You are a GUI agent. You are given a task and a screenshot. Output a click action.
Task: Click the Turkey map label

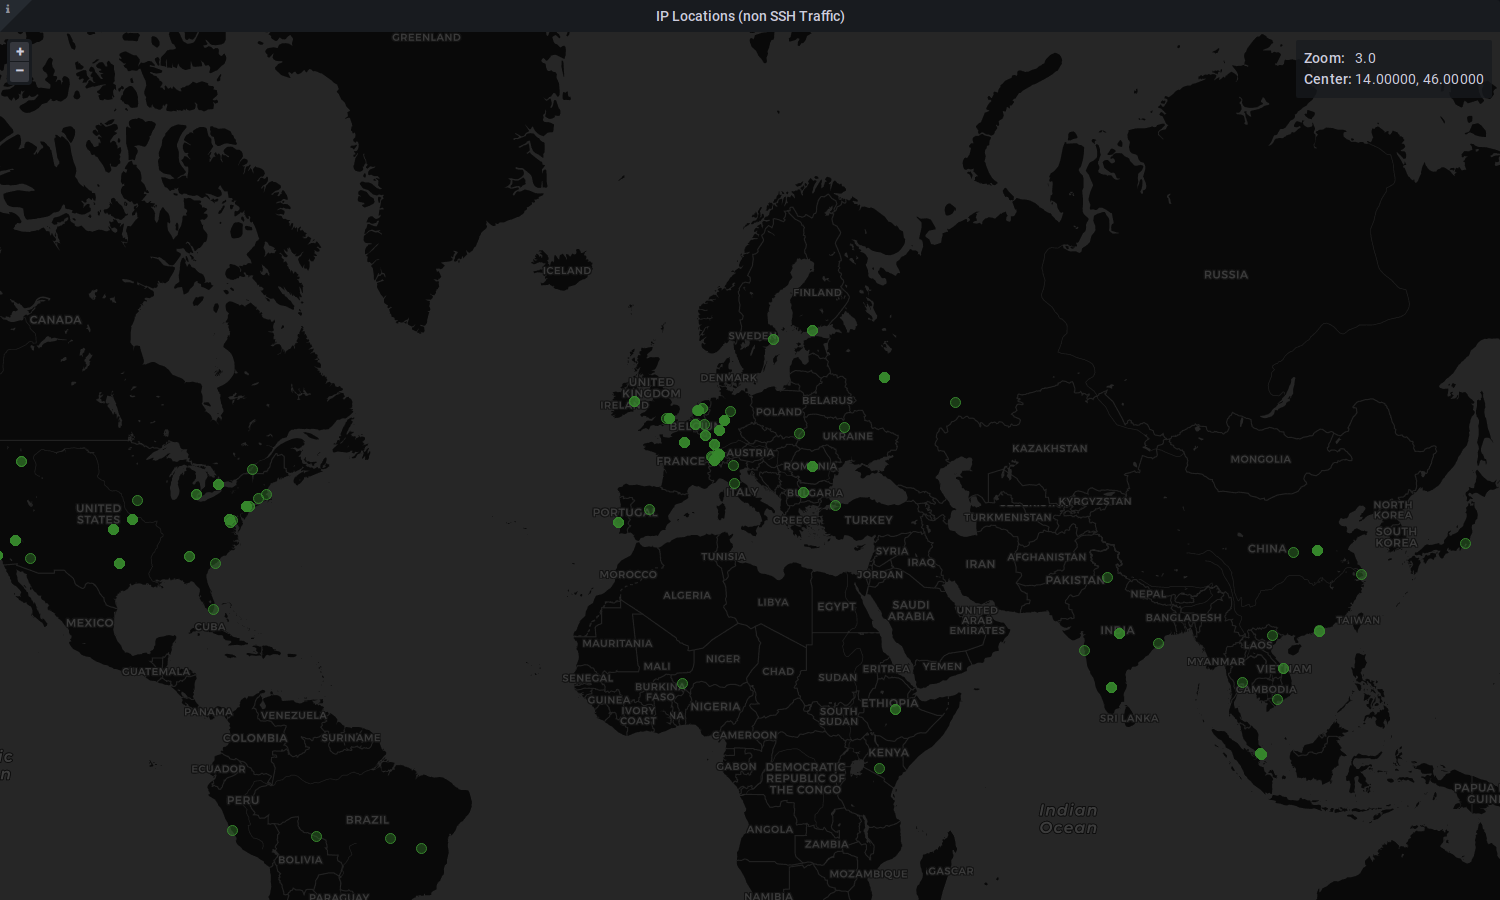tap(868, 520)
